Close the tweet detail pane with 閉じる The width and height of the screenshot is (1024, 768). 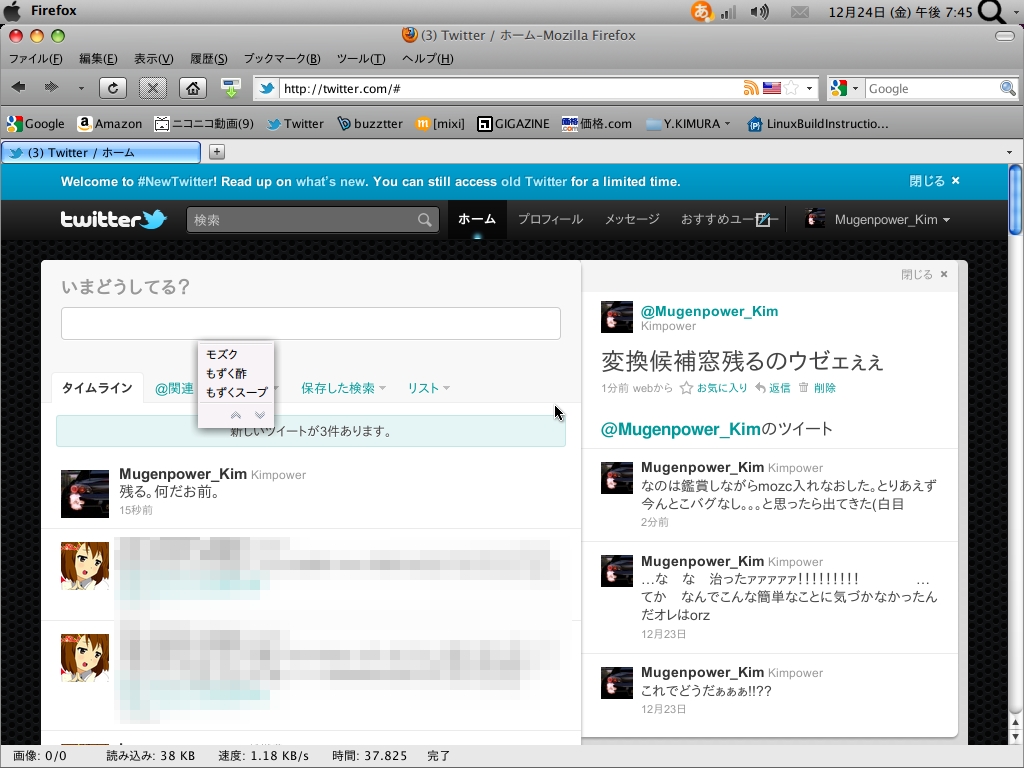pyautogui.click(x=925, y=274)
